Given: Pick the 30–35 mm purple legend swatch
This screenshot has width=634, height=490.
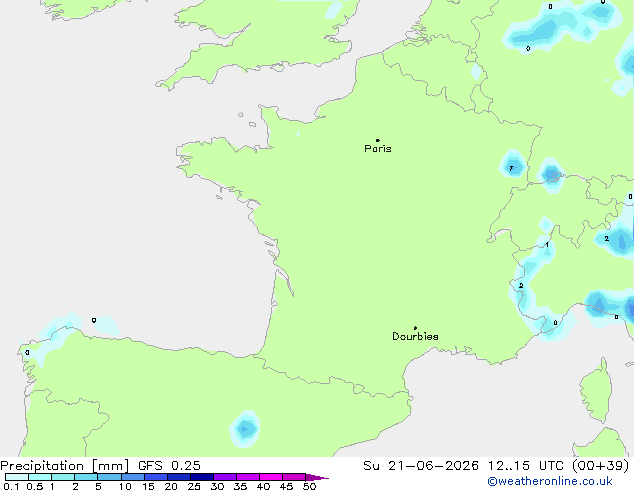Looking at the screenshot, I should (225, 477).
